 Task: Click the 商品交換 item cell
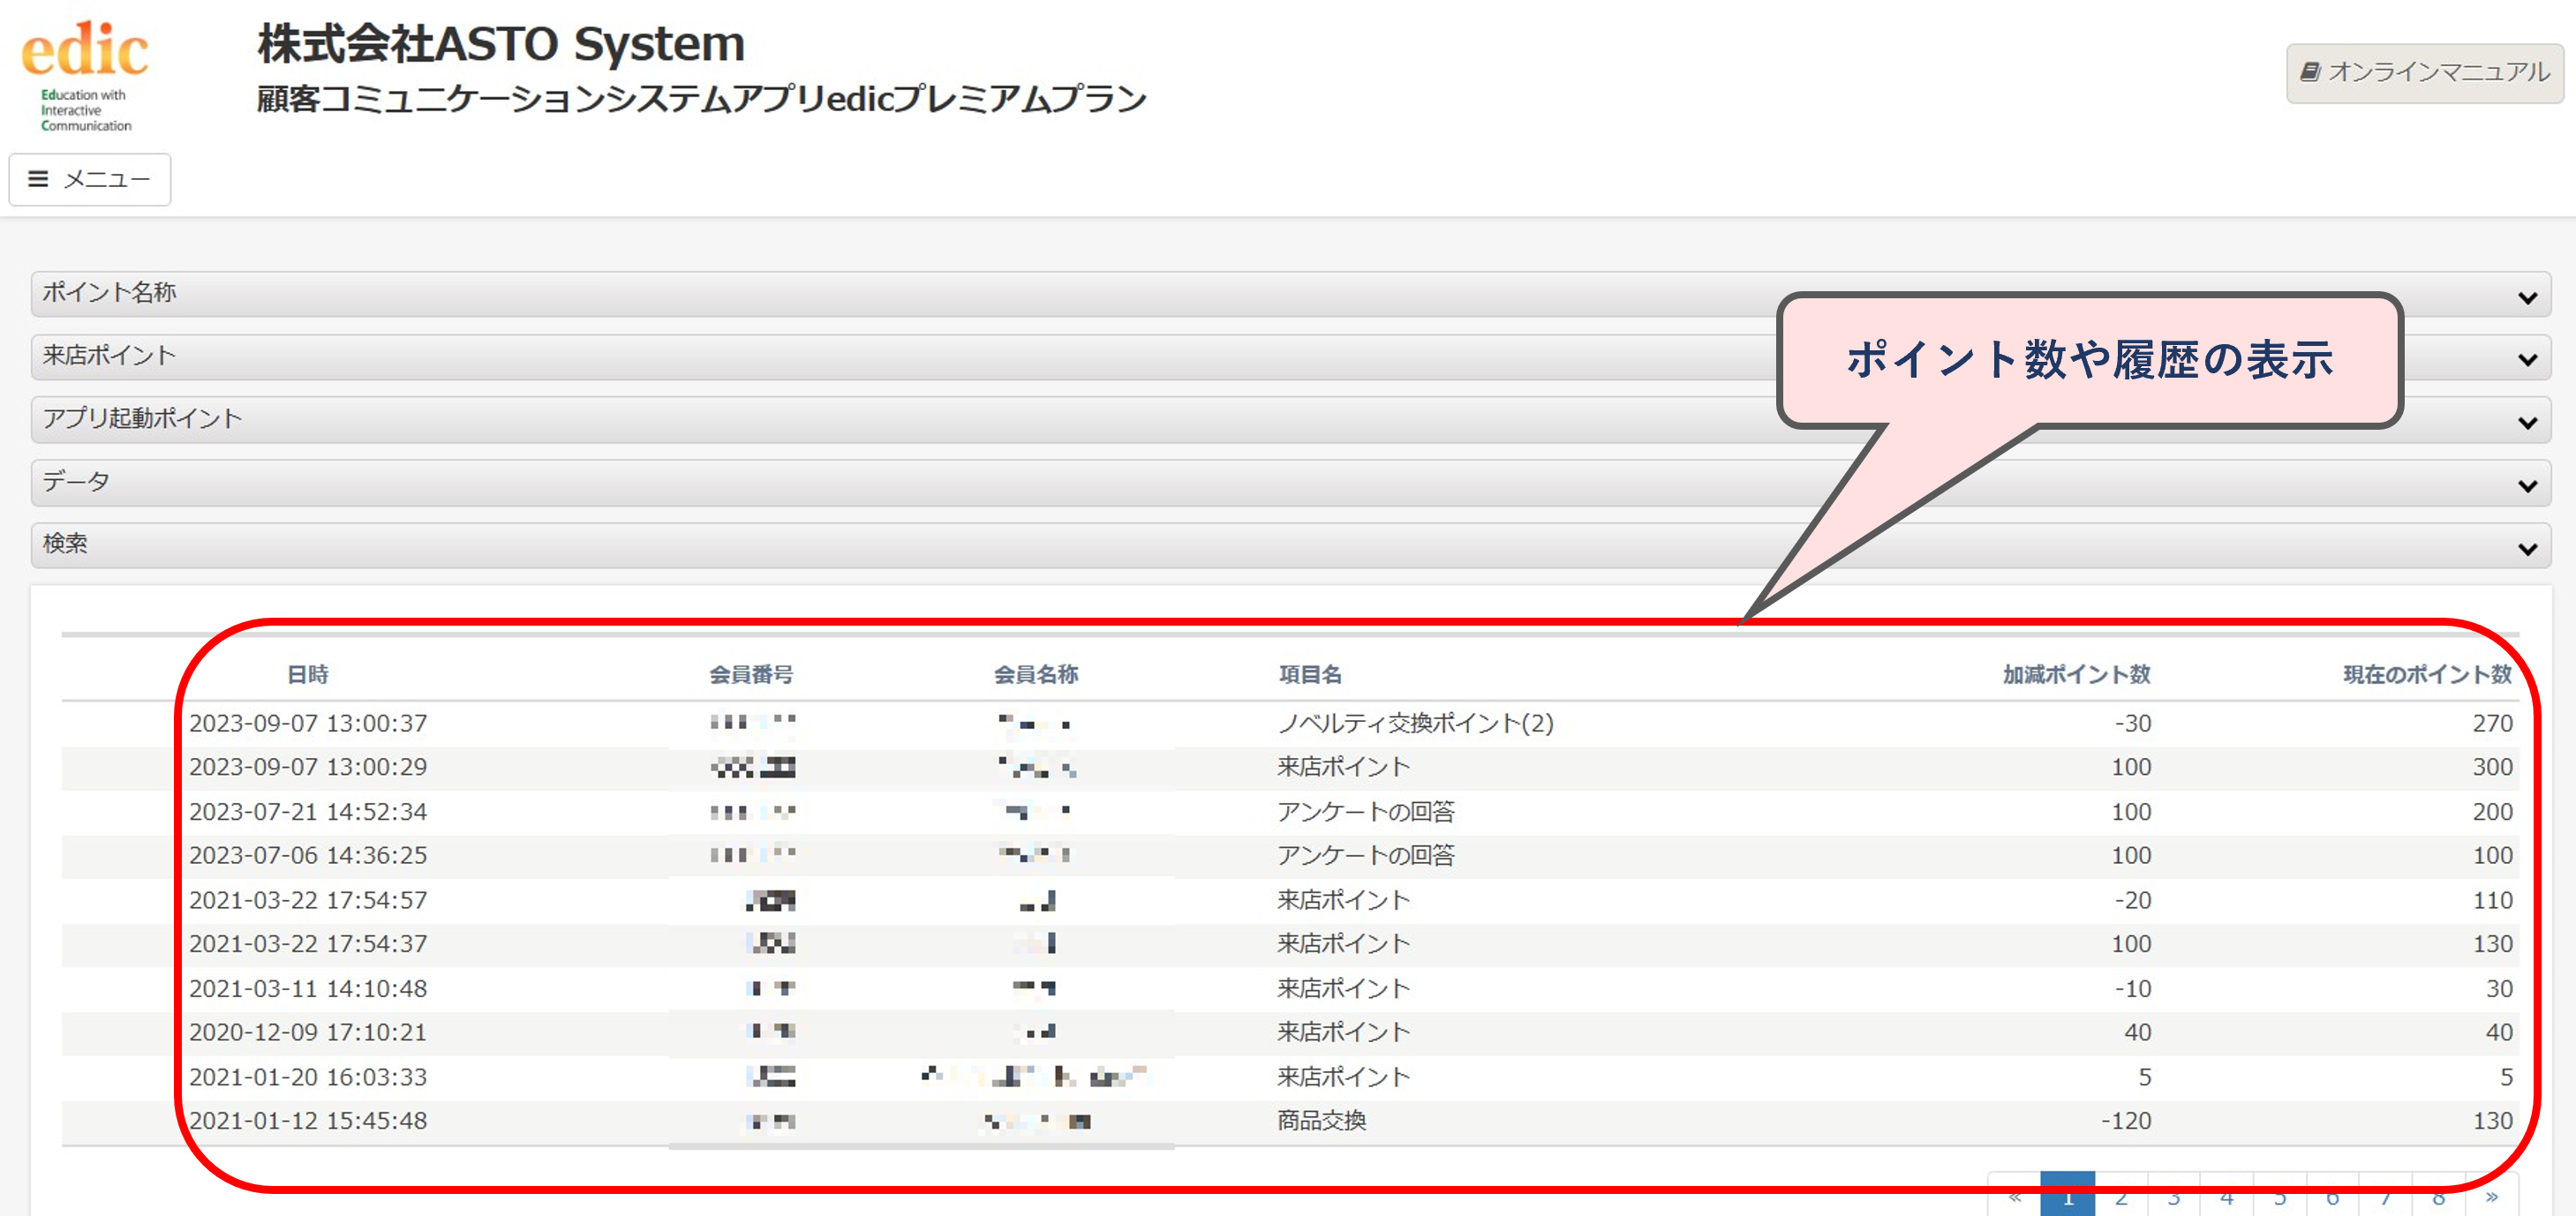pyautogui.click(x=1321, y=1121)
